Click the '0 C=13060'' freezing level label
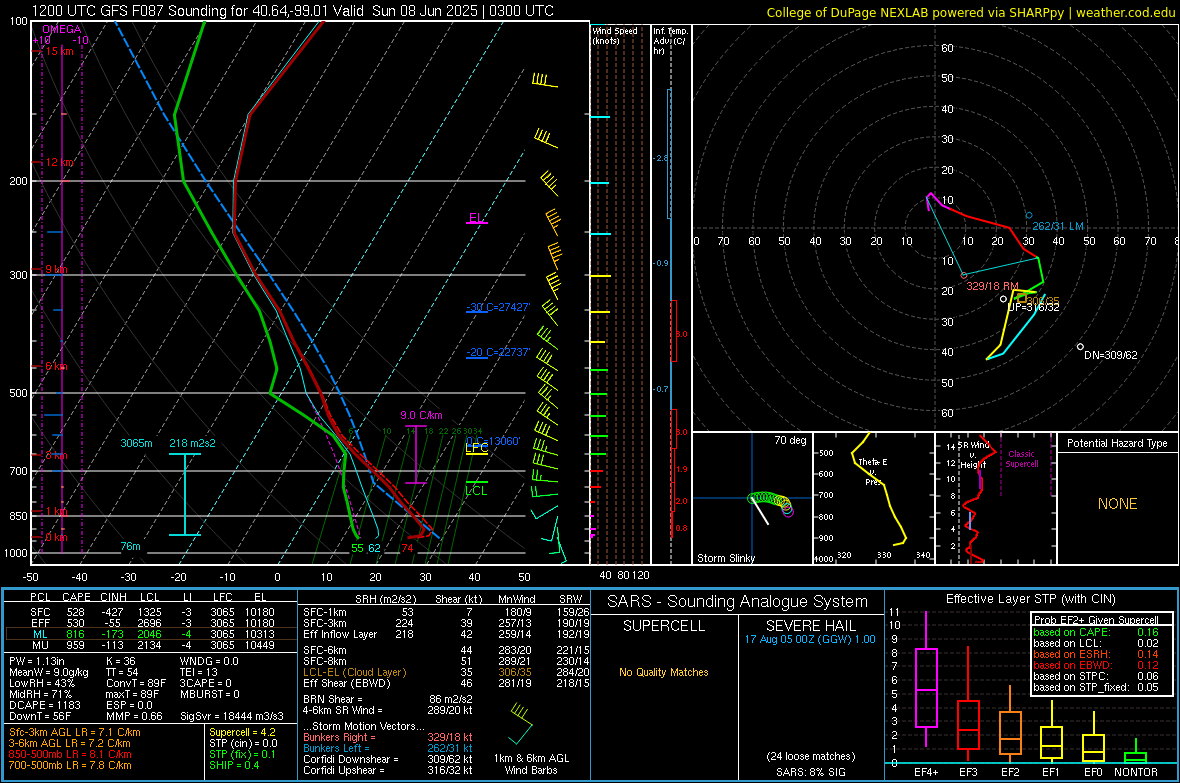This screenshot has height=783, width=1180. click(493, 440)
